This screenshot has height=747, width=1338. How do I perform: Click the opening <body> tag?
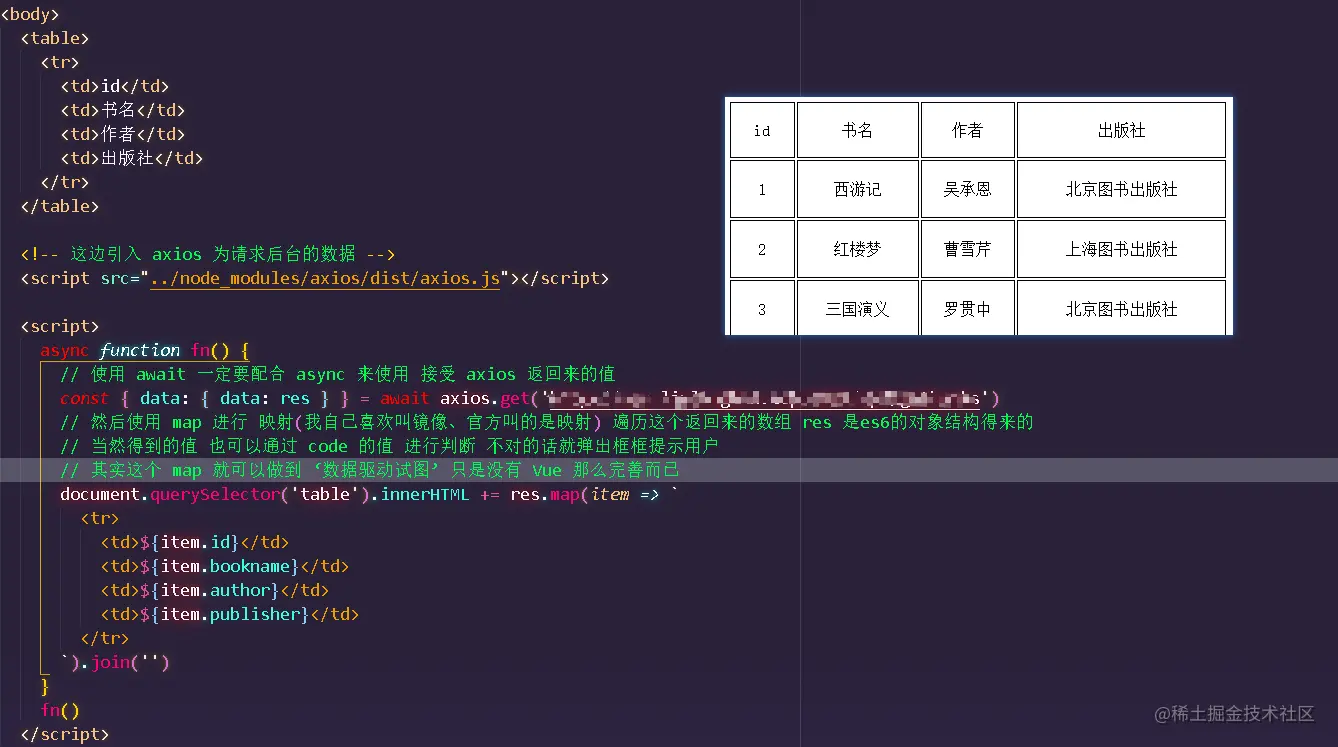click(x=30, y=14)
